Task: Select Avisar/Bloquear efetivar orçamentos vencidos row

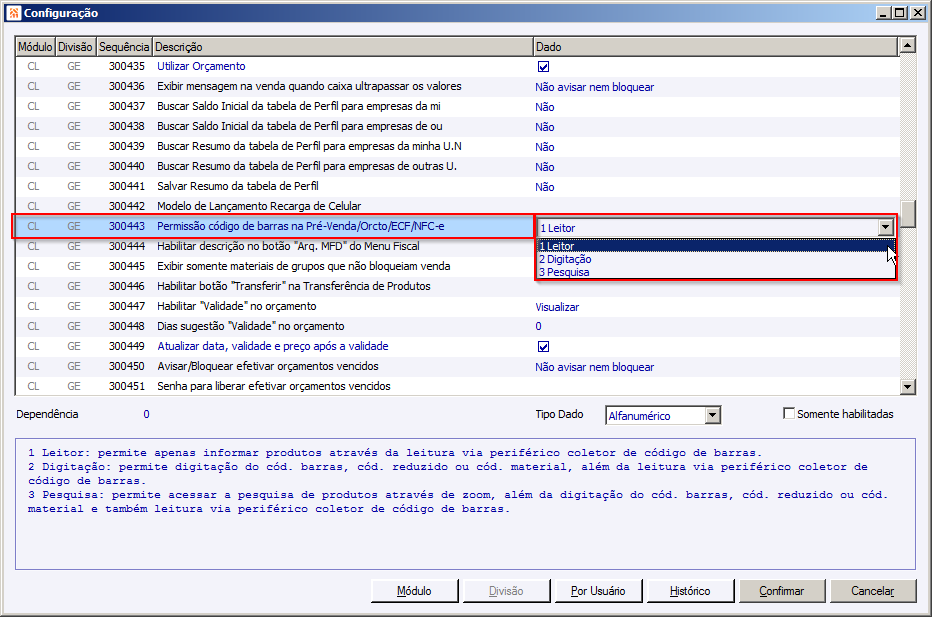Action: point(456,366)
